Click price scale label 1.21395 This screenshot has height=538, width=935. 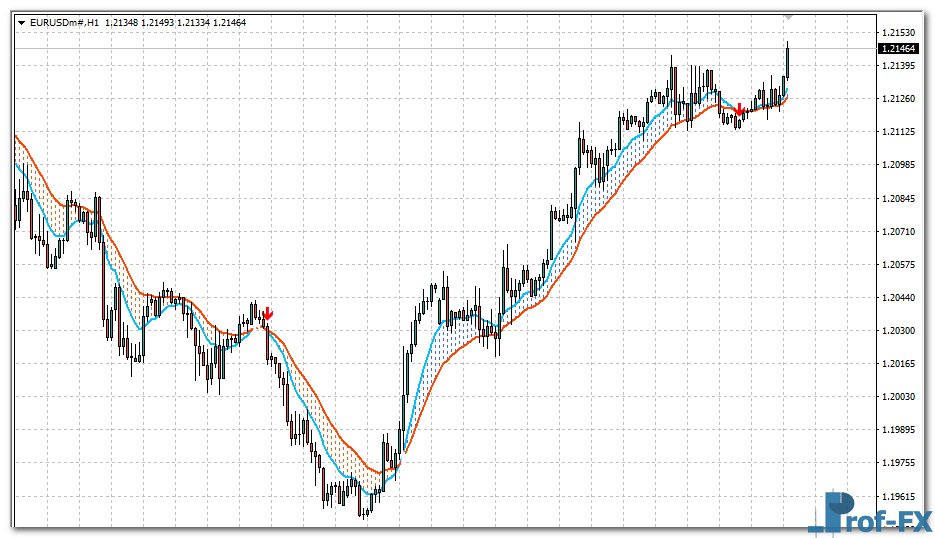point(899,66)
